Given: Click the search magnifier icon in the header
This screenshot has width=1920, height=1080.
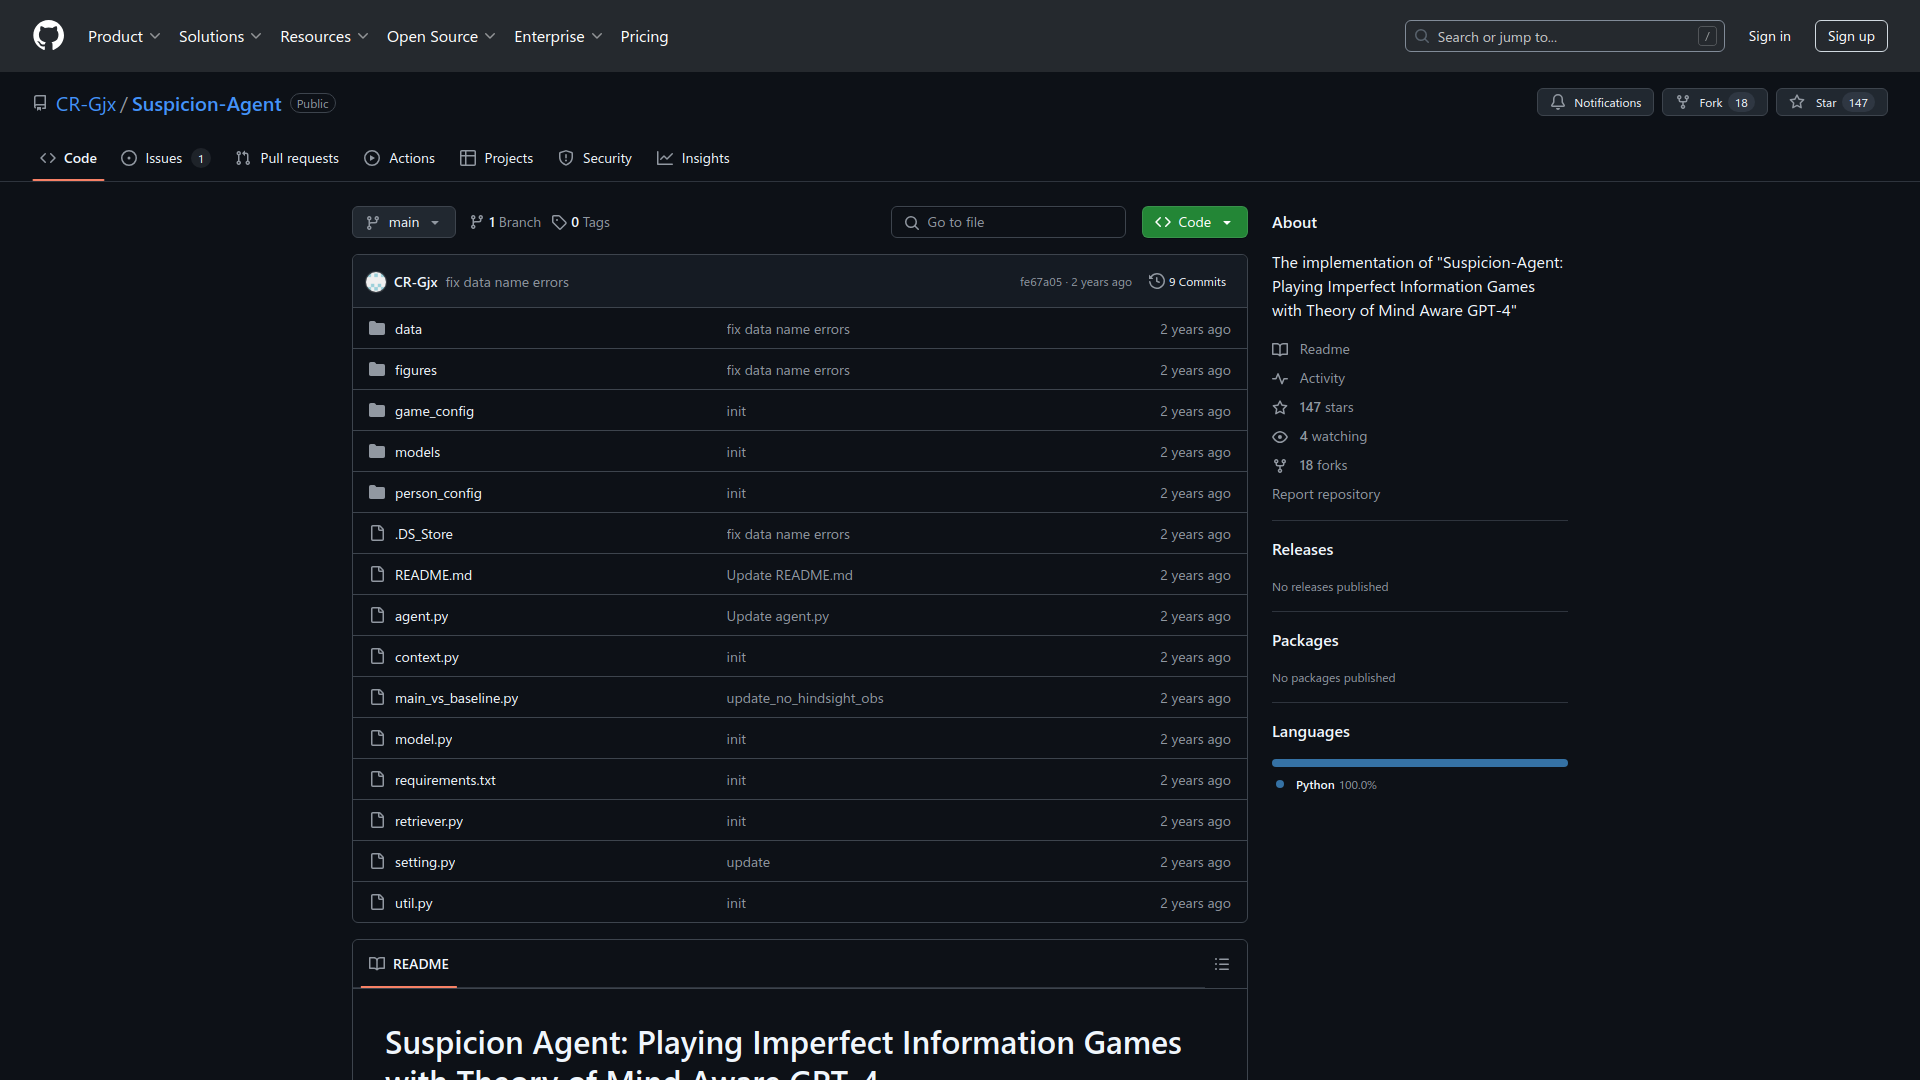Looking at the screenshot, I should point(1422,36).
